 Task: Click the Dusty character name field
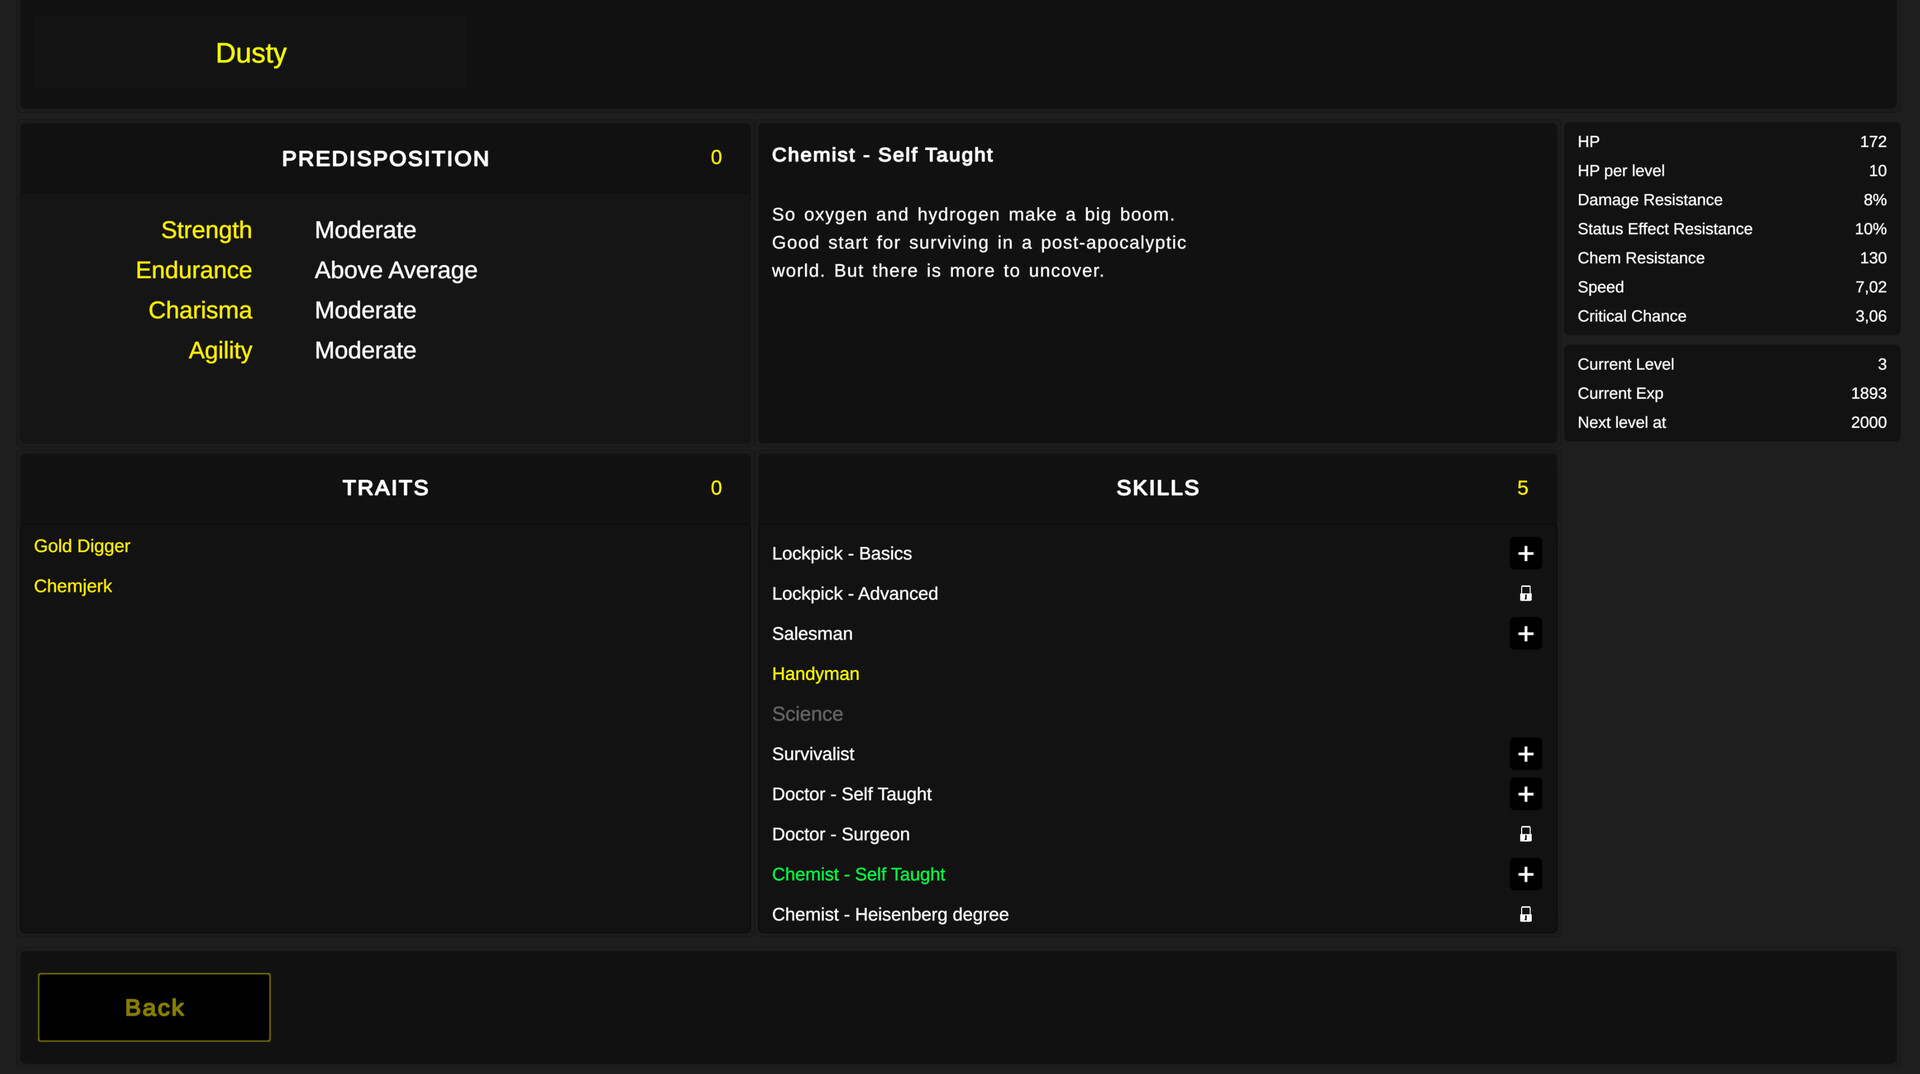(x=250, y=52)
